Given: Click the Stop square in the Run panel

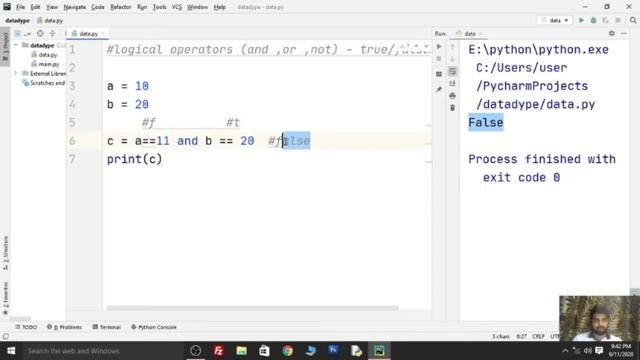Looking at the screenshot, I should tap(439, 59).
